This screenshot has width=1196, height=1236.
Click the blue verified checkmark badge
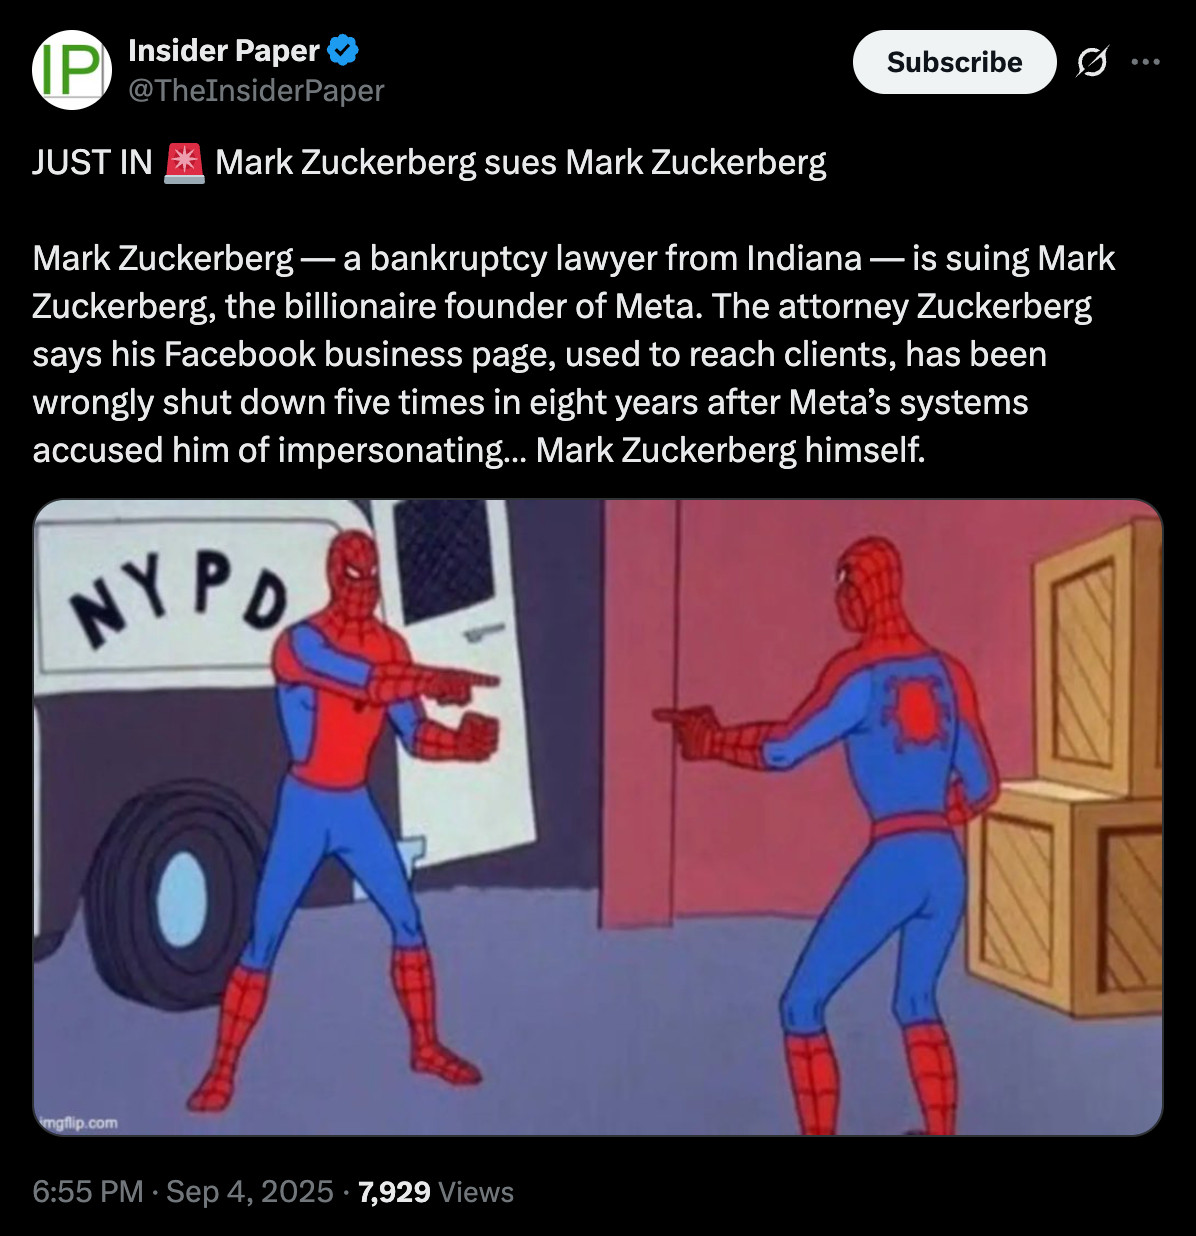pos(343,49)
